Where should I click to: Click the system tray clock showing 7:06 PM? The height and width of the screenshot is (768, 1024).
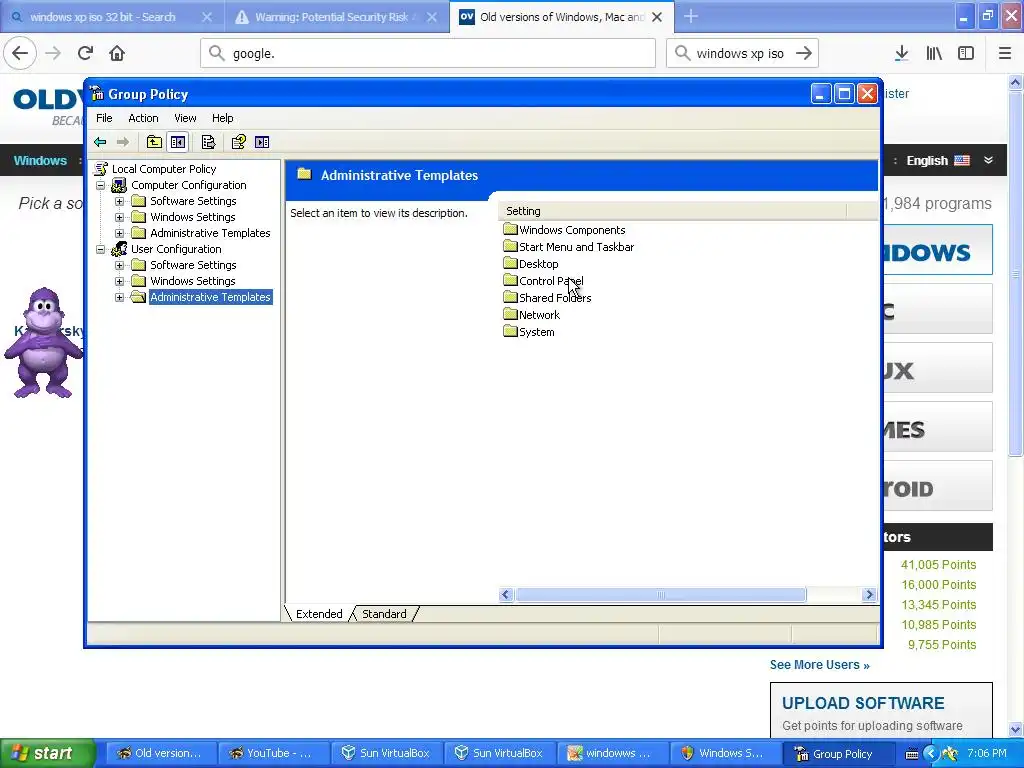987,753
